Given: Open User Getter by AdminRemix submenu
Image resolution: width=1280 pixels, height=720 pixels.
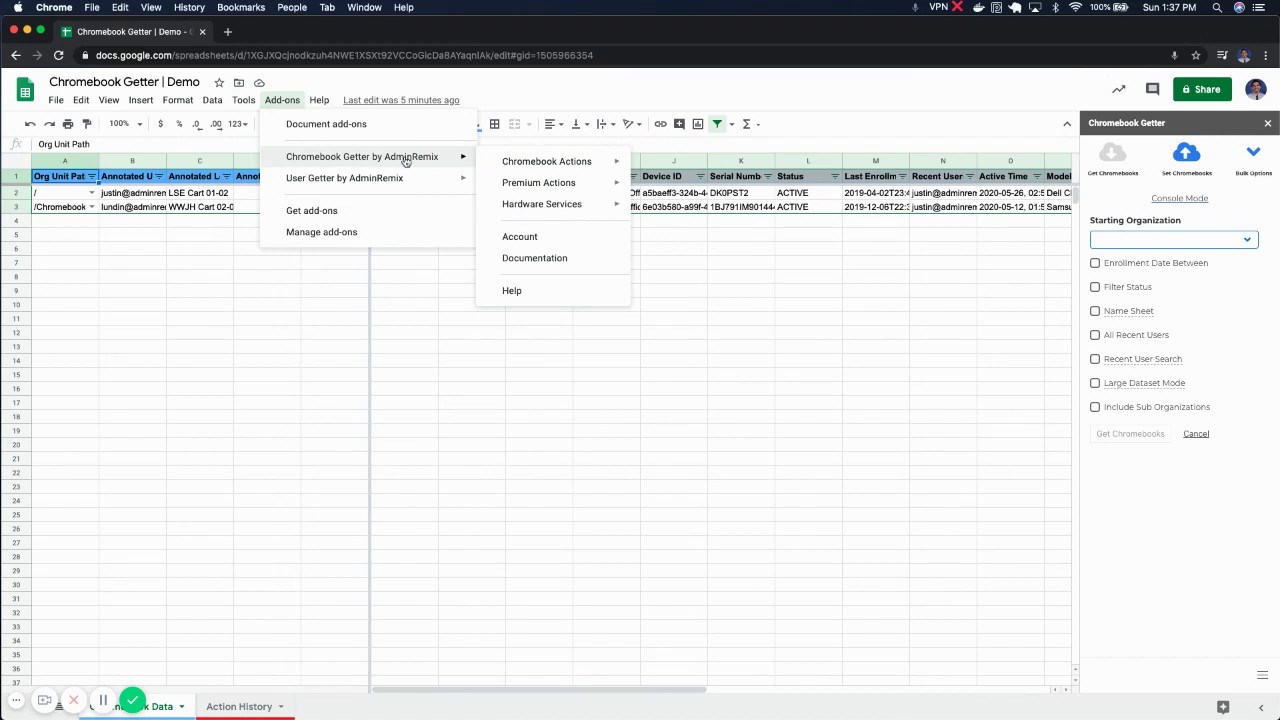Looking at the screenshot, I should [368, 178].
